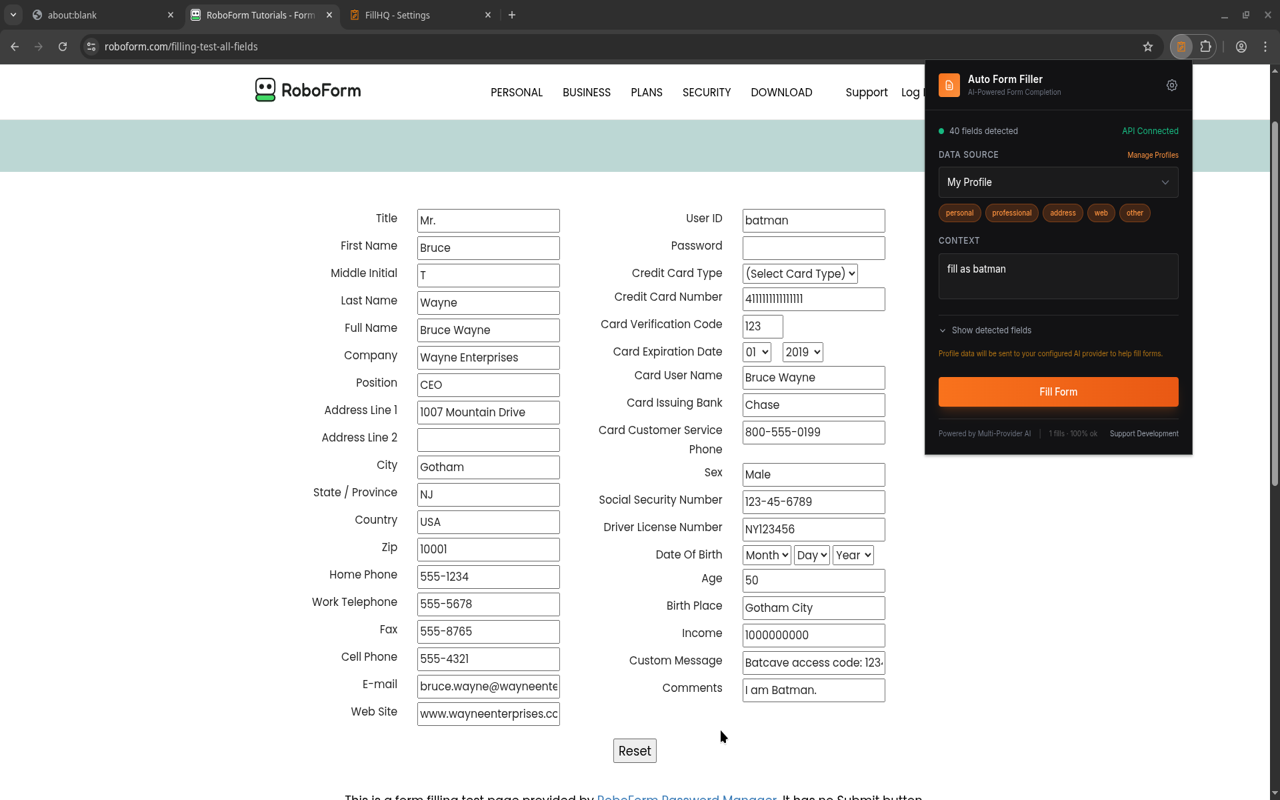
Task: Click the Web Site field
Action: [x=488, y=714]
